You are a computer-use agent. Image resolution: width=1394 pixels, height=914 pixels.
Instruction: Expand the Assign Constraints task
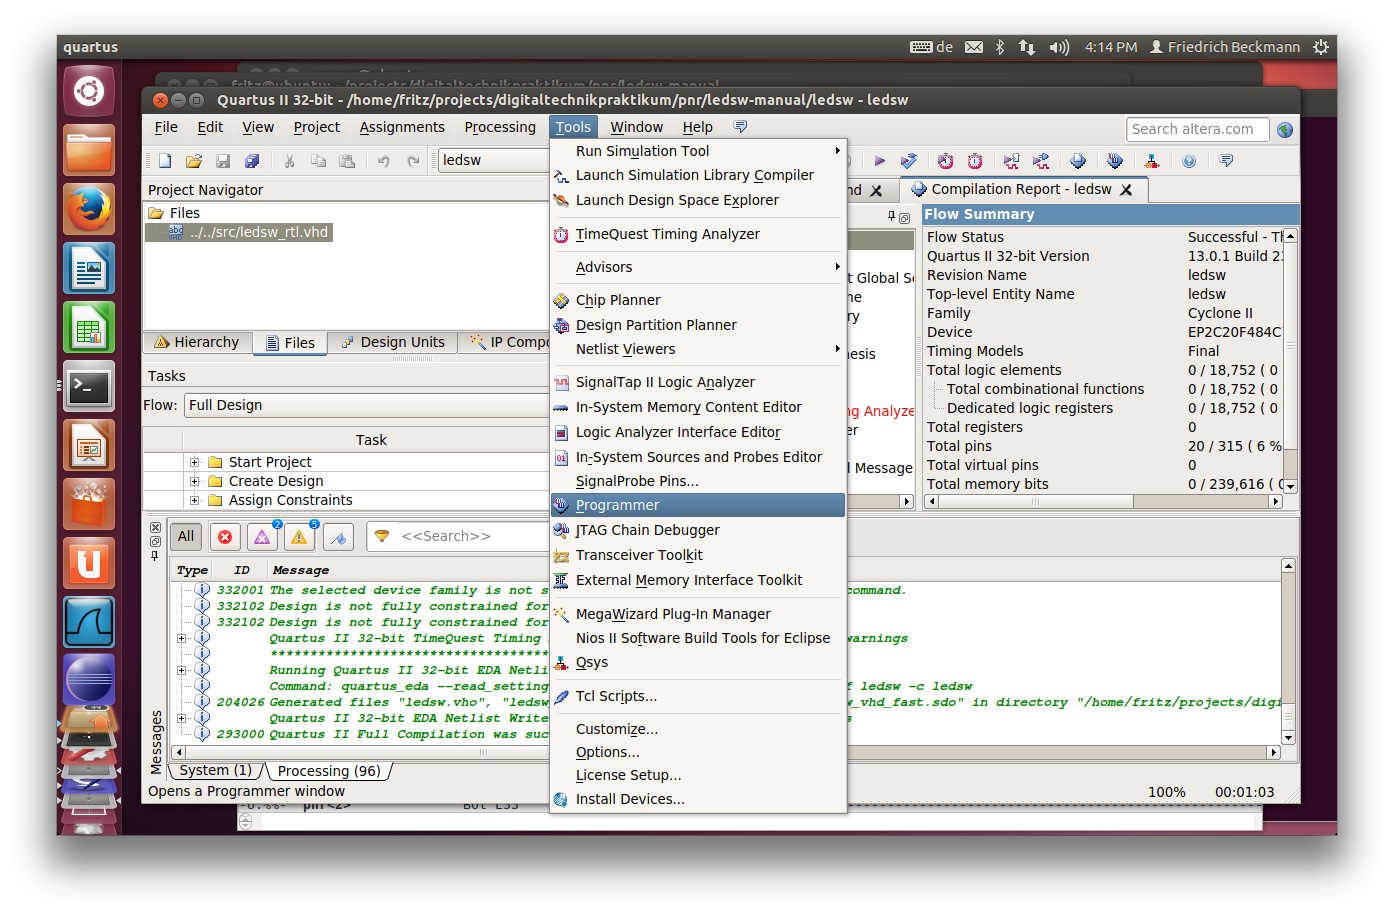pyautogui.click(x=195, y=500)
